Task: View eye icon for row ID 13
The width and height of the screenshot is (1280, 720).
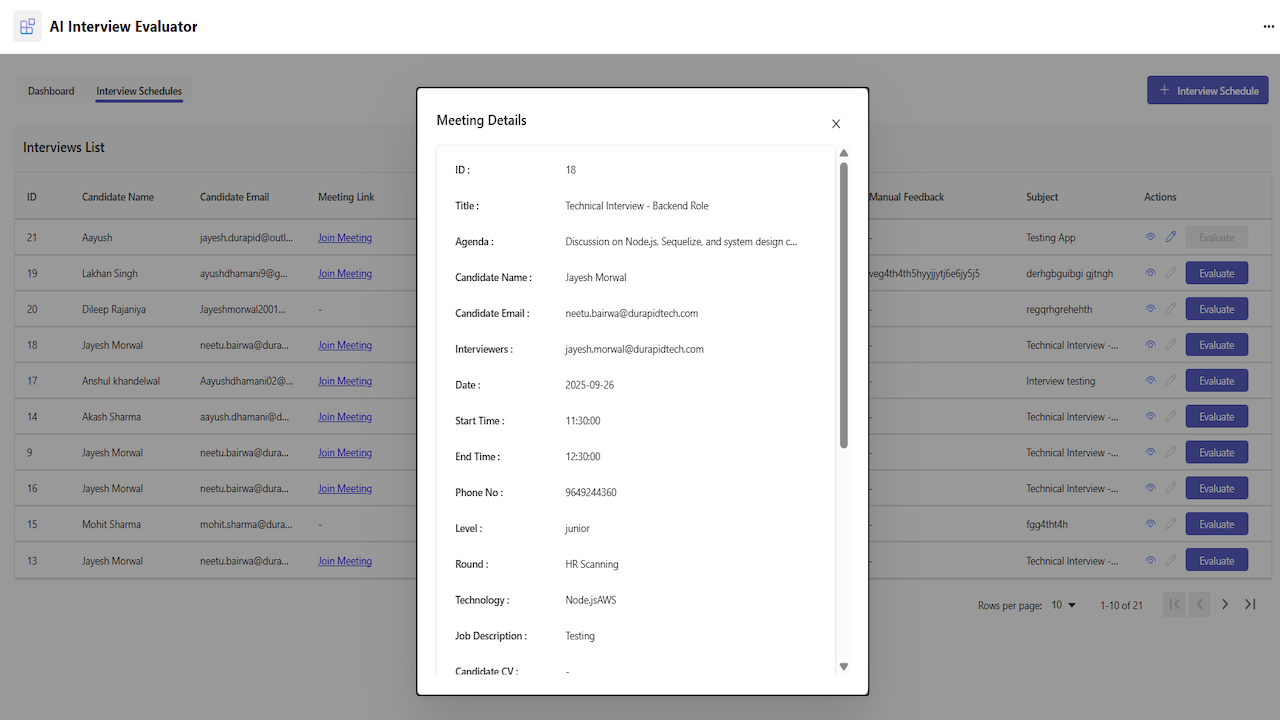Action: pos(1150,560)
